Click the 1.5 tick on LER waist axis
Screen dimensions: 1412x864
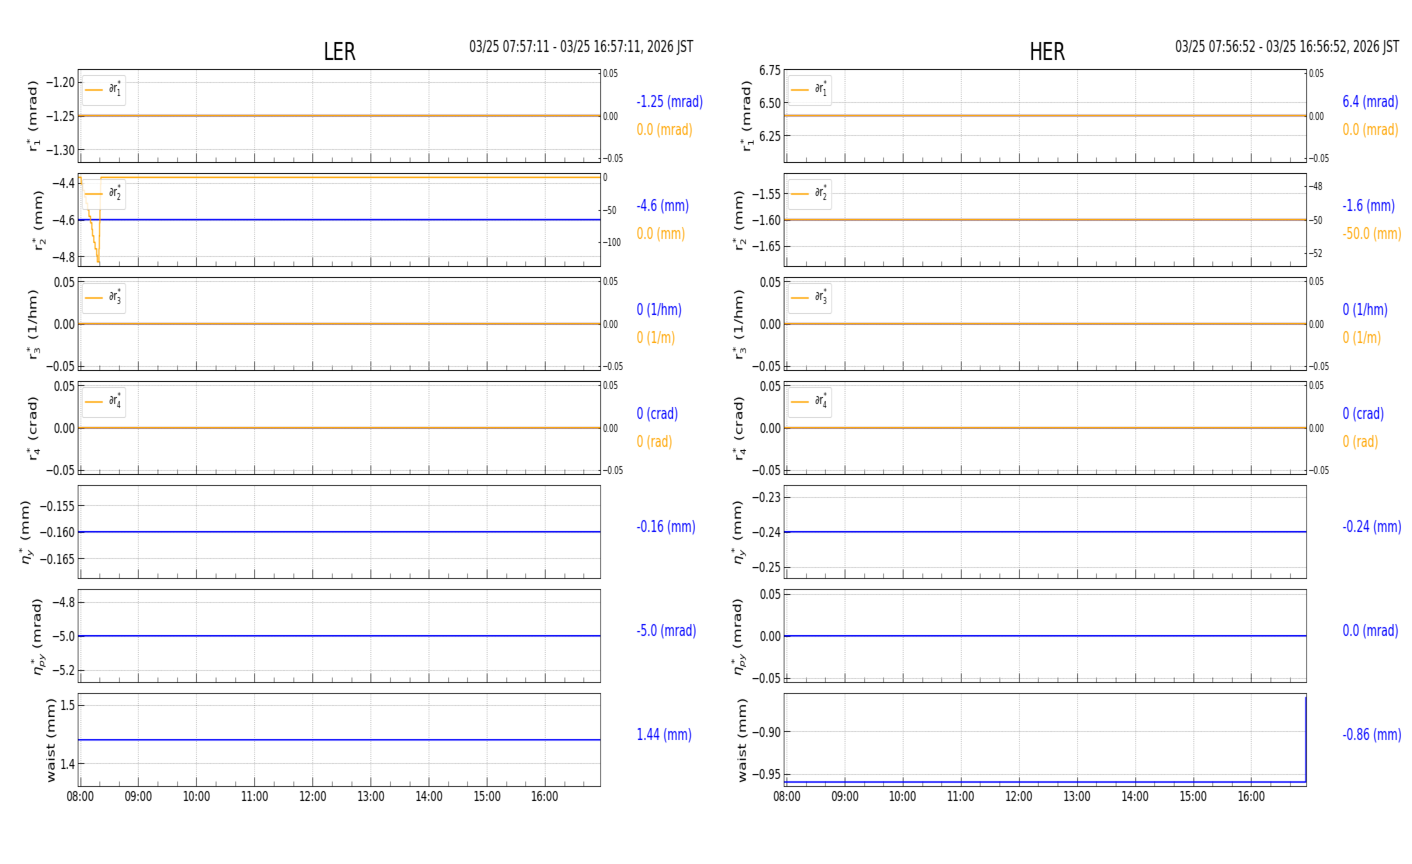67,706
